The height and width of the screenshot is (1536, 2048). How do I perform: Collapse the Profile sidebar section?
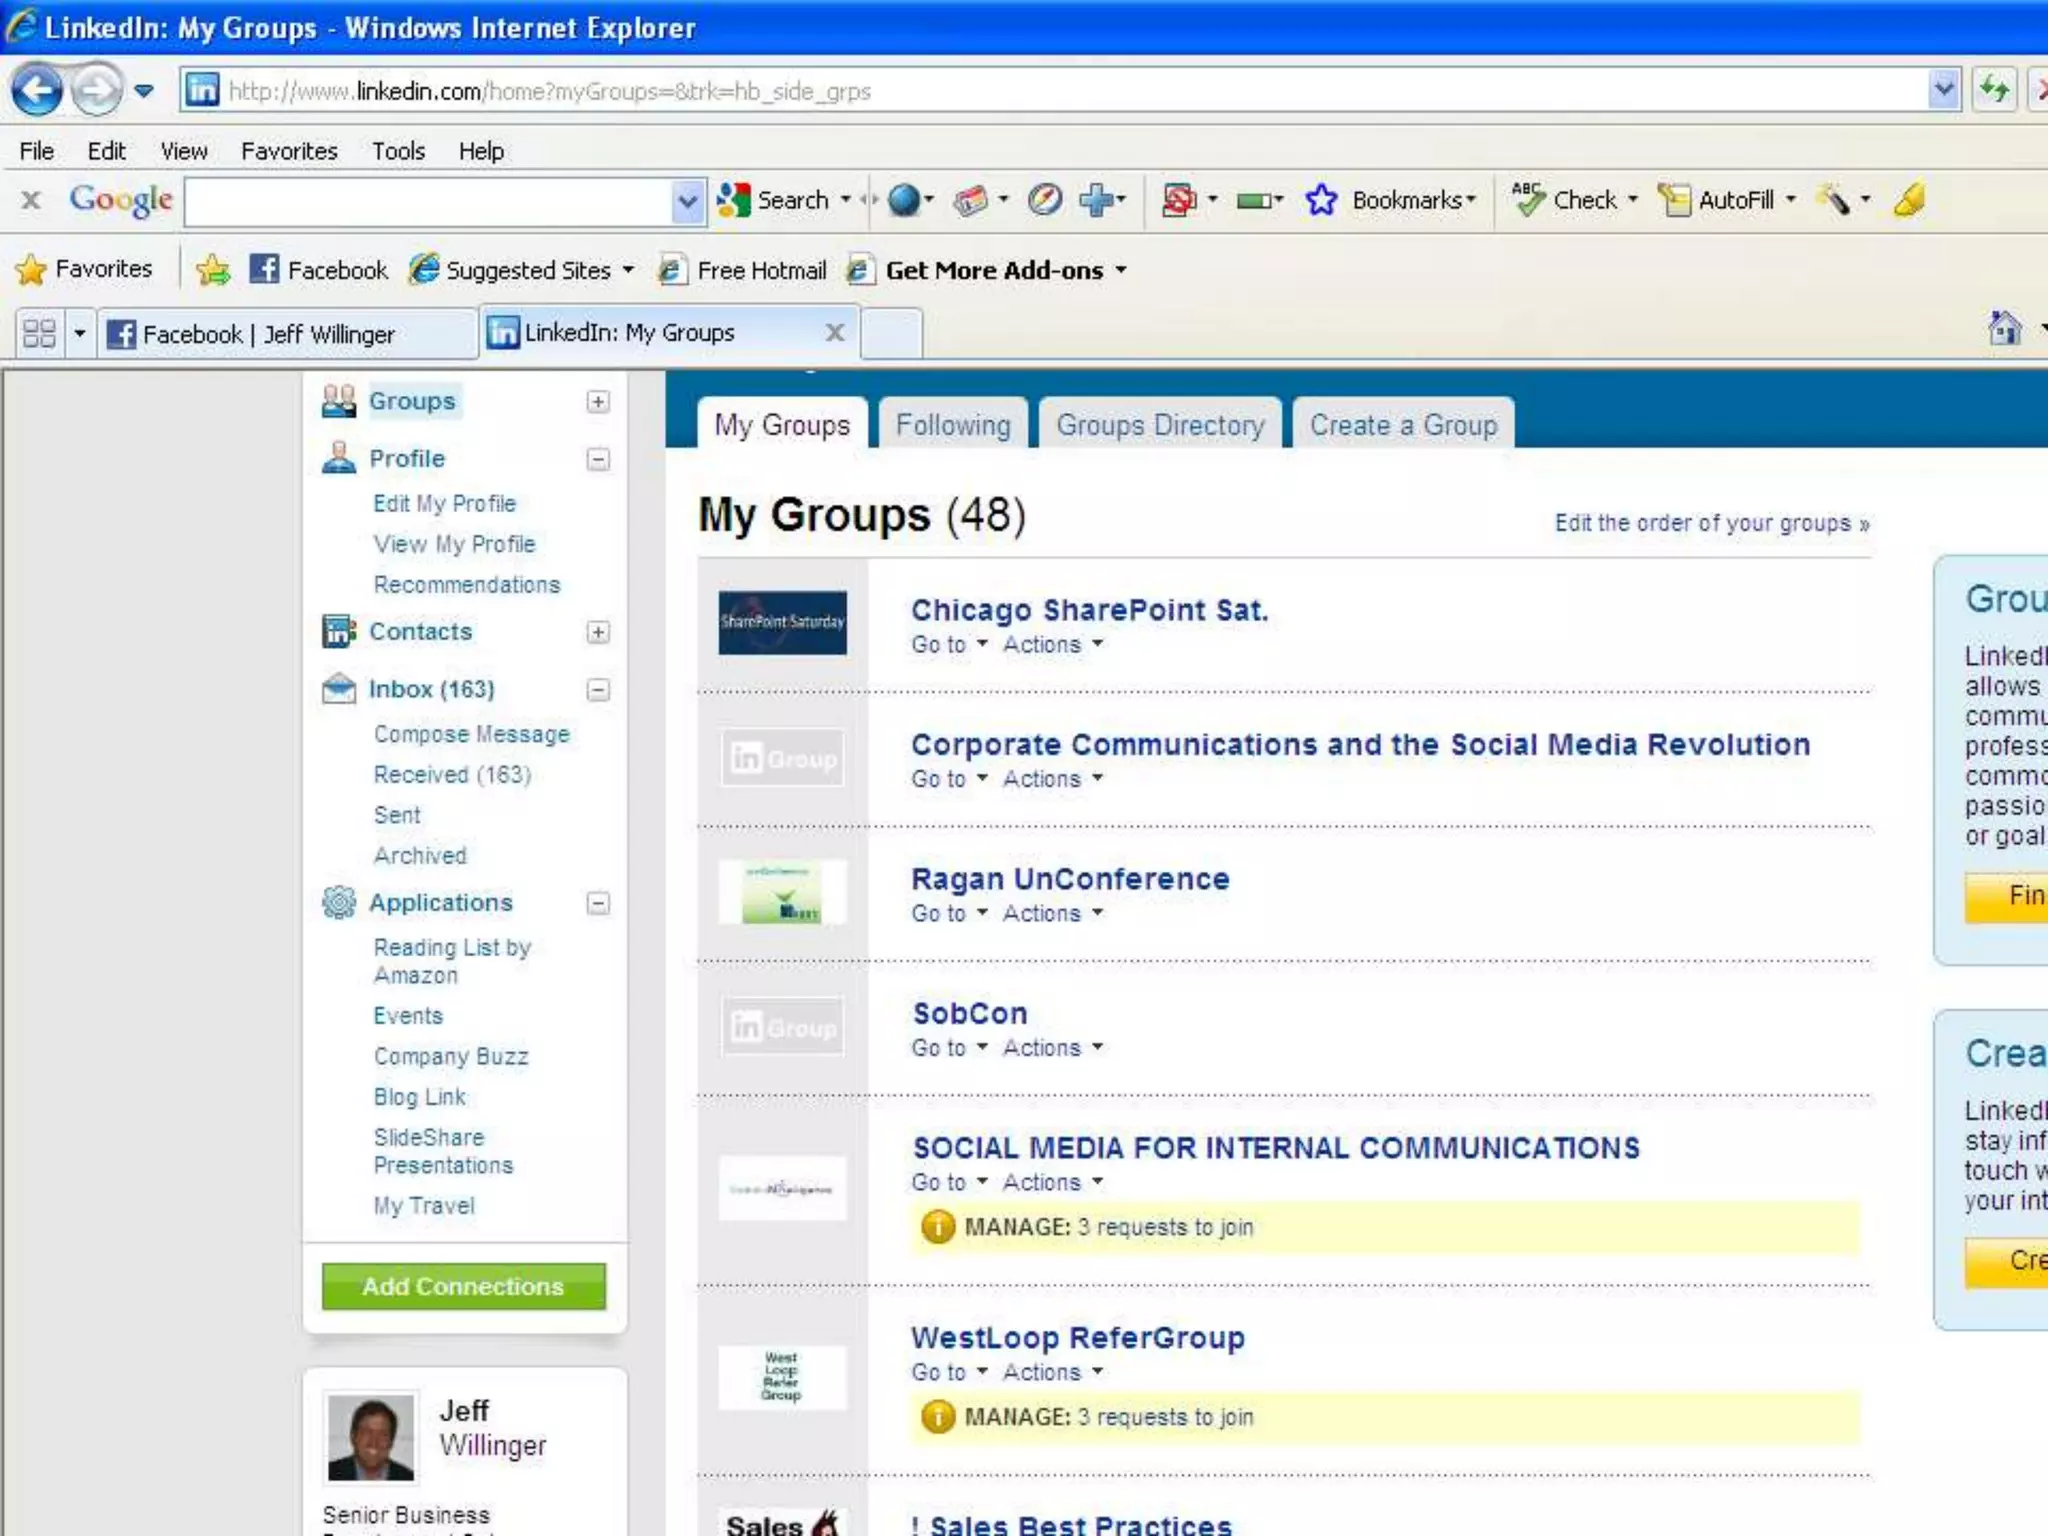598,459
